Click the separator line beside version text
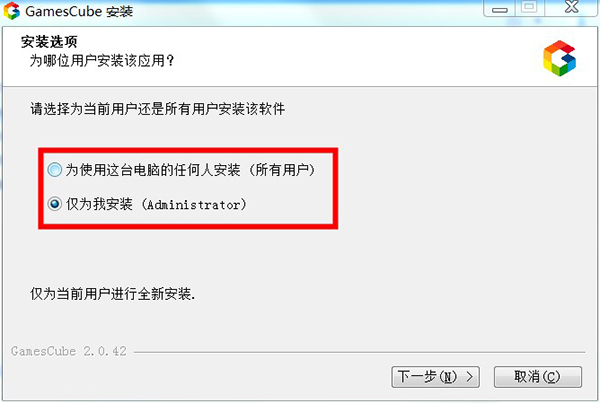600x403 pixels. point(360,352)
